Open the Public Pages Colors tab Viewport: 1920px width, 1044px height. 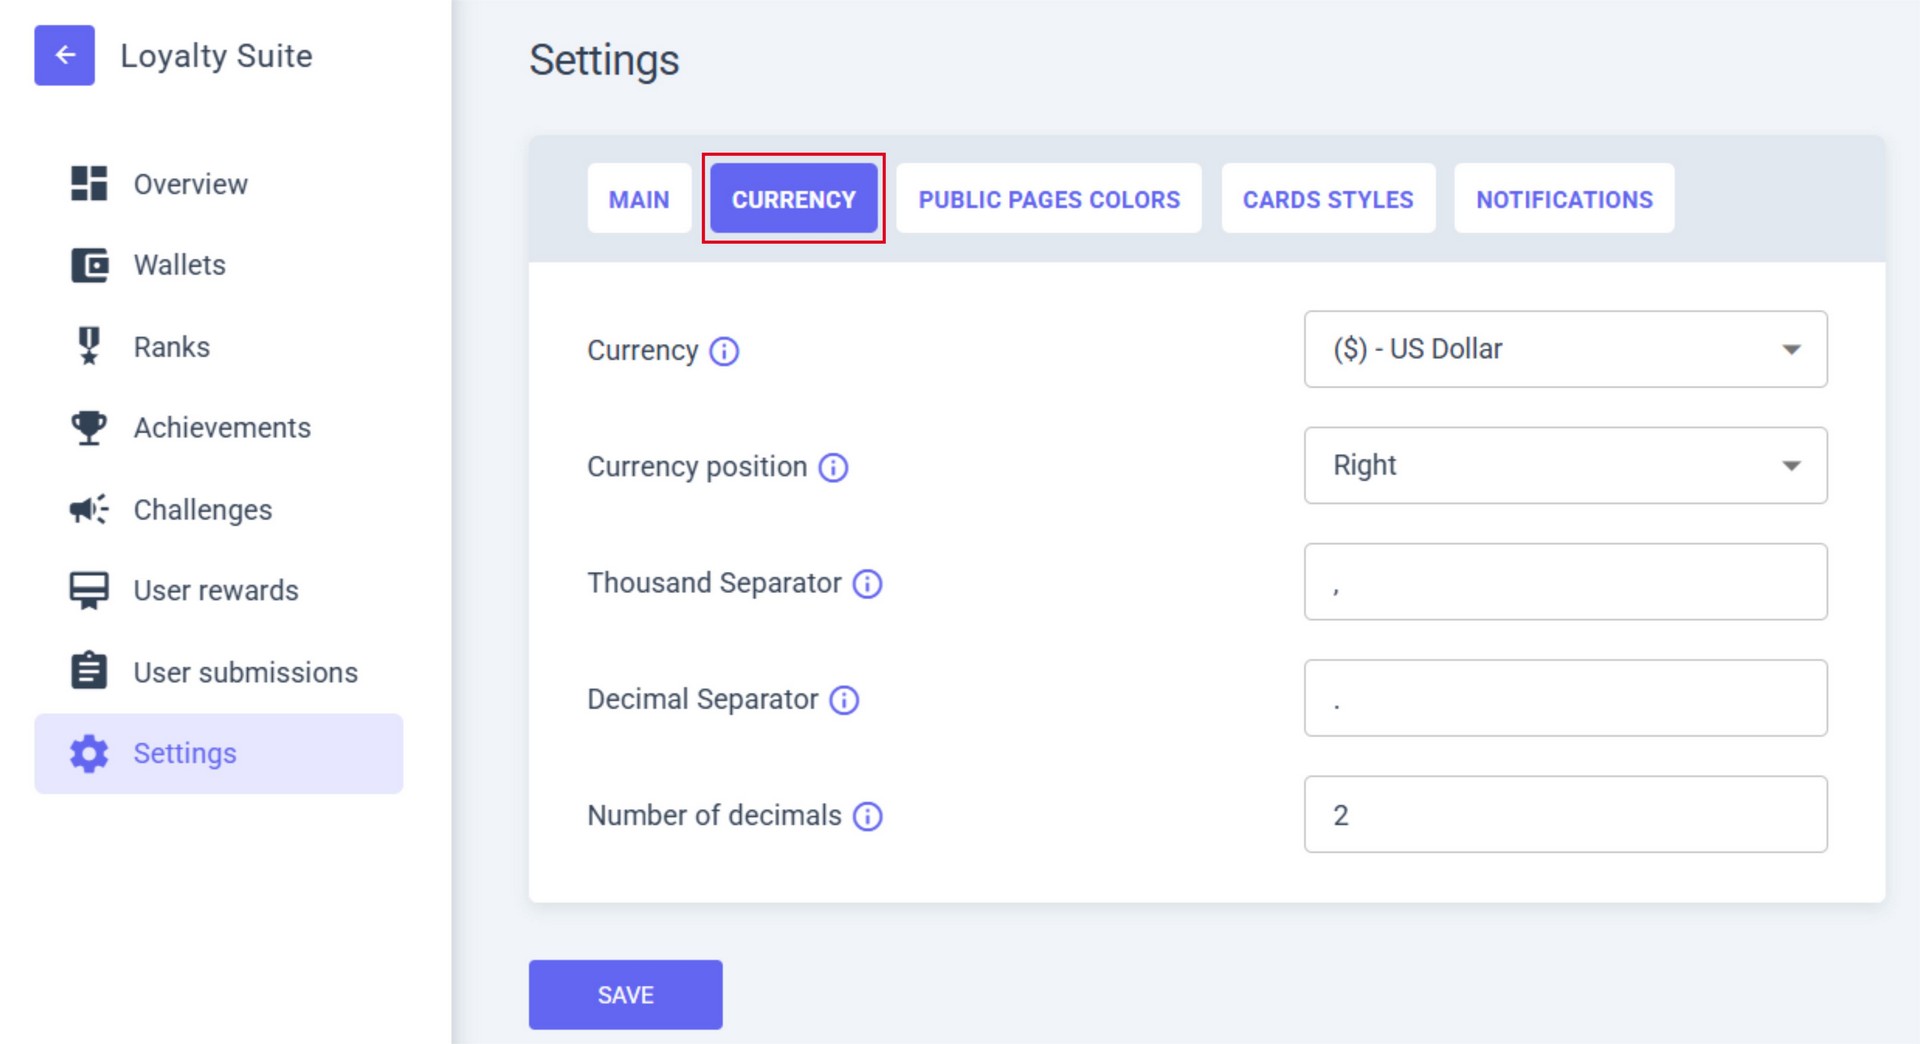[1049, 199]
